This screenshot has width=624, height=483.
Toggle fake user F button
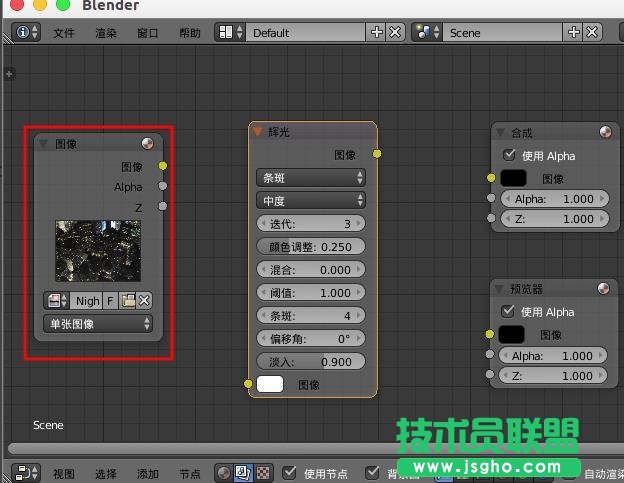coord(110,301)
